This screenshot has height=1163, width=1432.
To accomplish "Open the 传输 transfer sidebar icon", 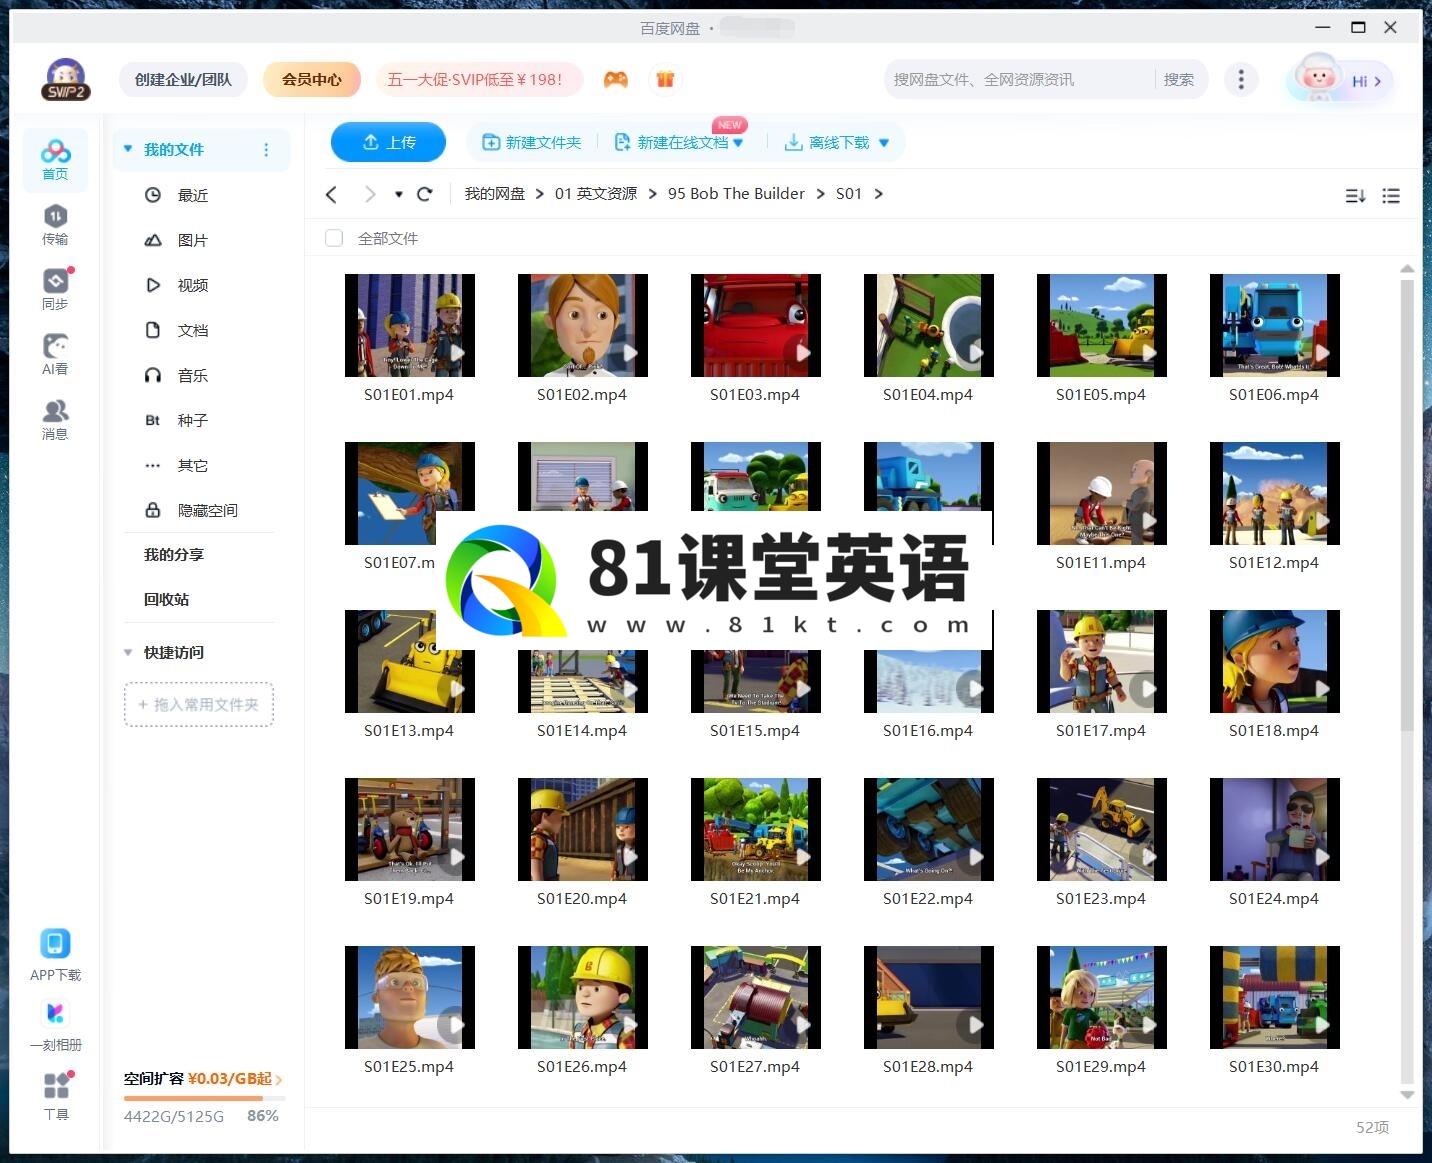I will [x=55, y=224].
